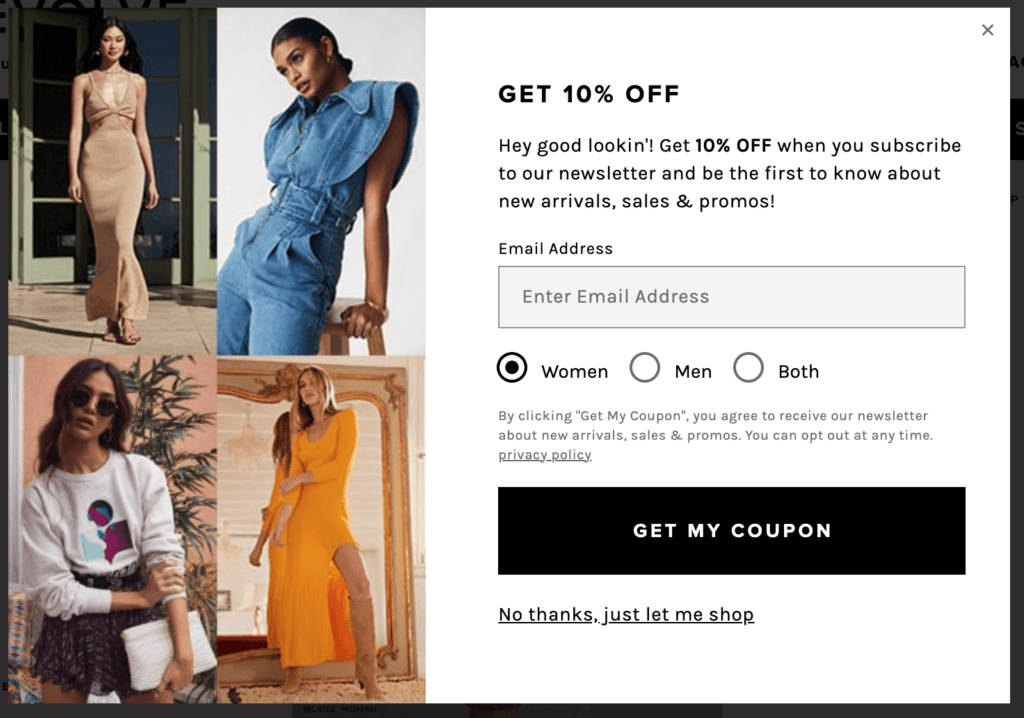Click the Get My Coupon button
The height and width of the screenshot is (718, 1024).
pyautogui.click(x=731, y=530)
